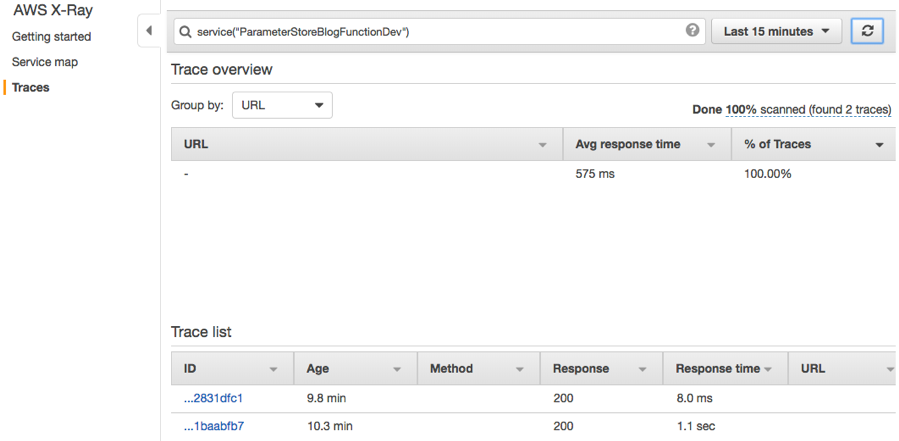Click the 8.0 ms response time cell
Image resolution: width=899 pixels, height=441 pixels.
tap(694, 398)
